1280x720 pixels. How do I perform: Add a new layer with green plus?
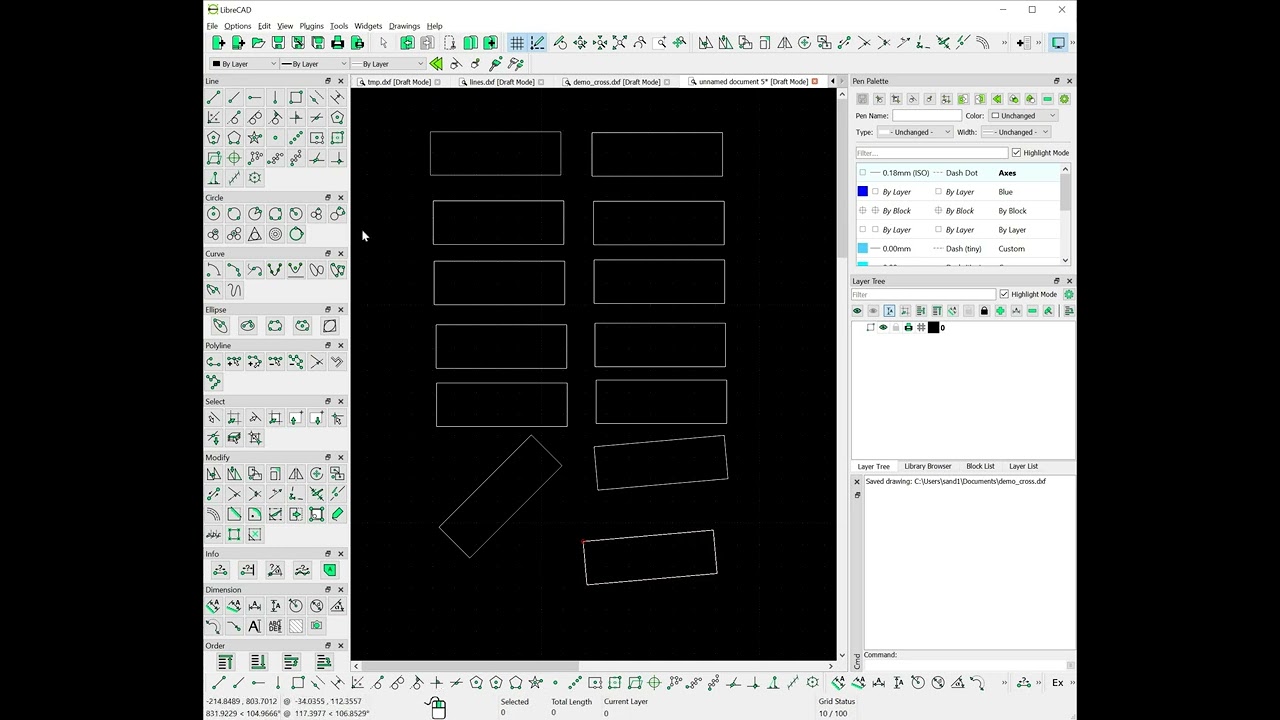[x=1000, y=311]
